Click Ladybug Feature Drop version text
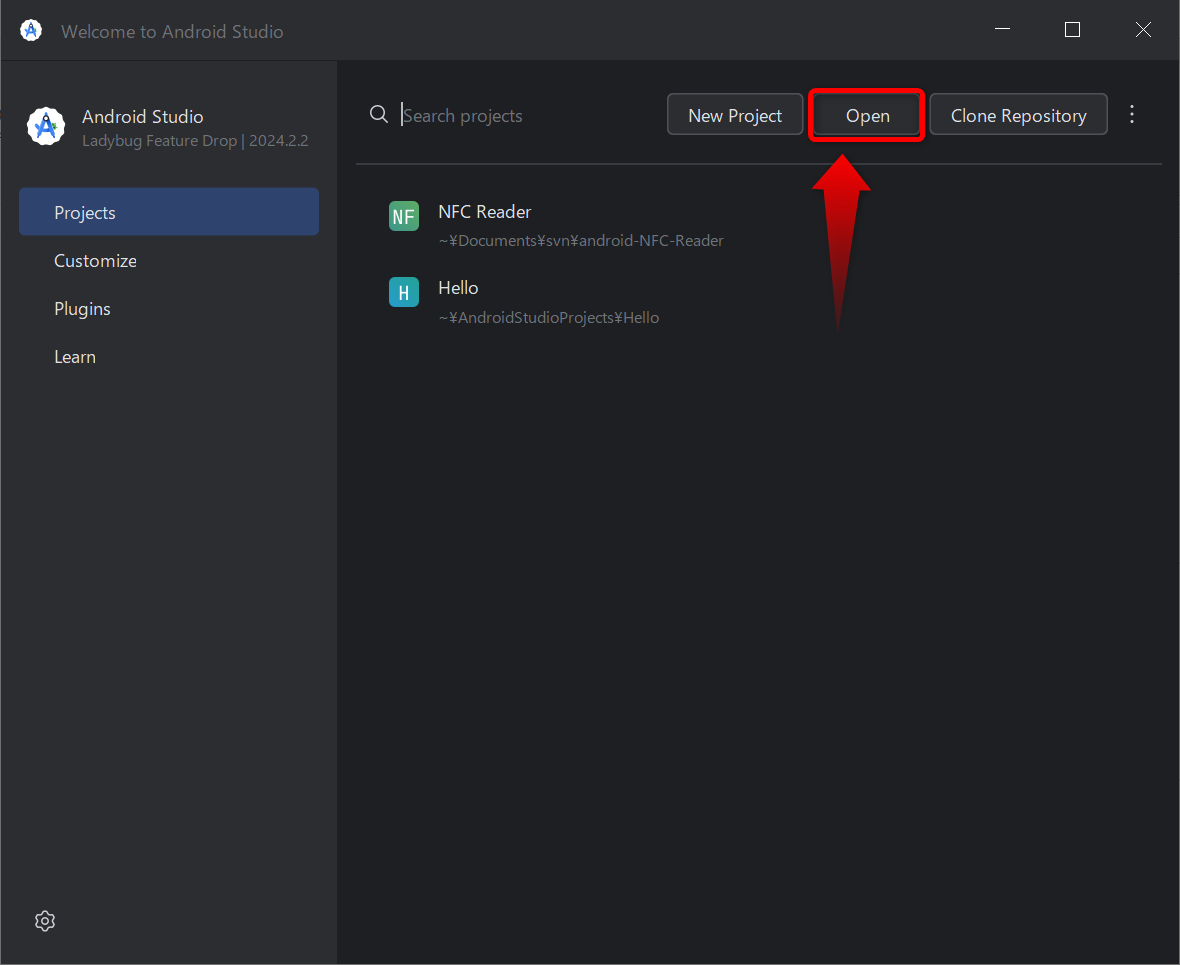 (195, 141)
